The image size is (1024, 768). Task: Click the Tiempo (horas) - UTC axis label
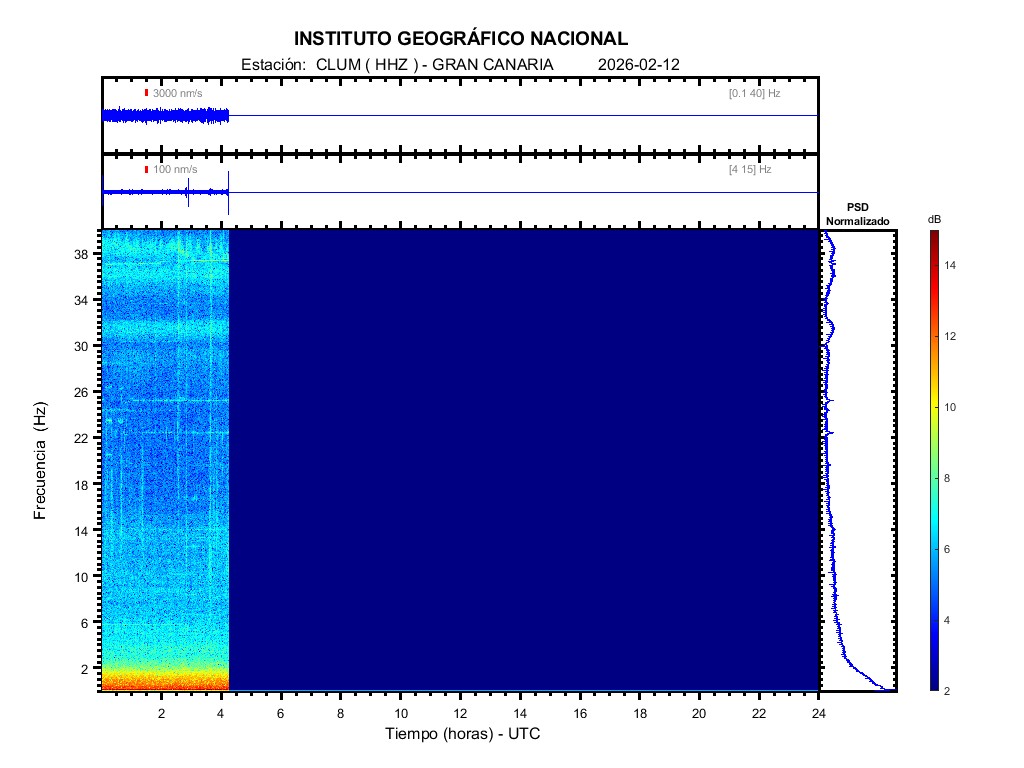click(x=463, y=734)
